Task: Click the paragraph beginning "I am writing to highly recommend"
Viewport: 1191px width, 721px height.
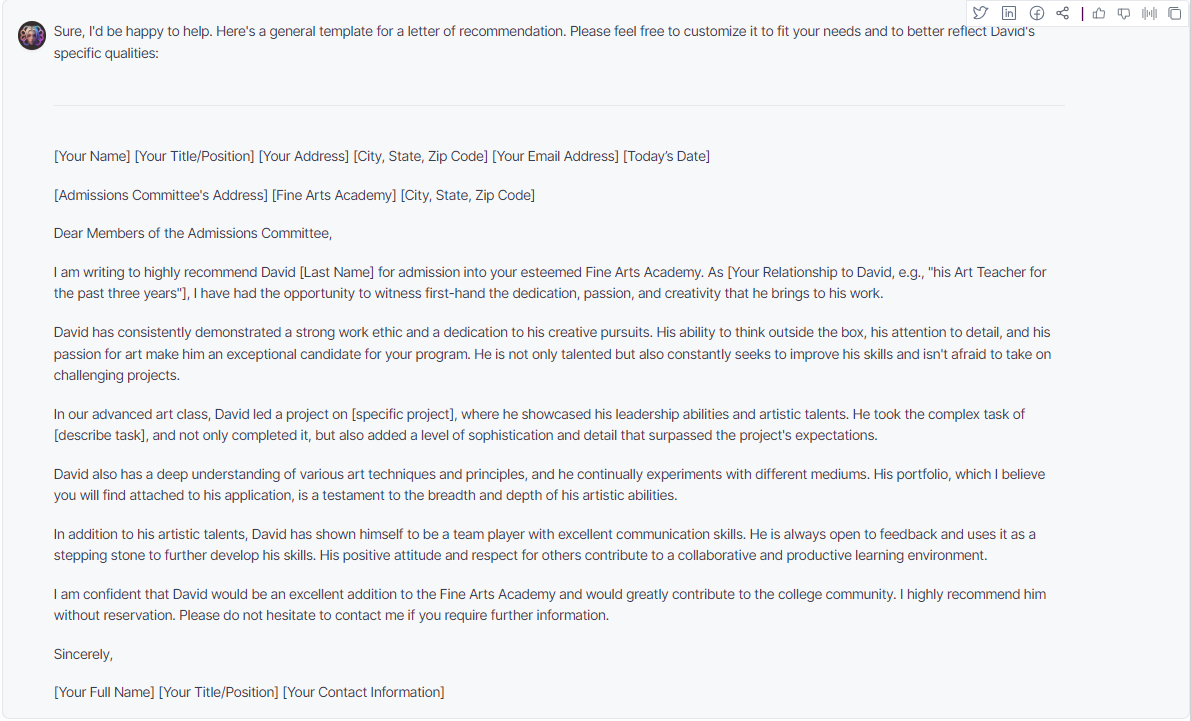Action: coord(550,283)
